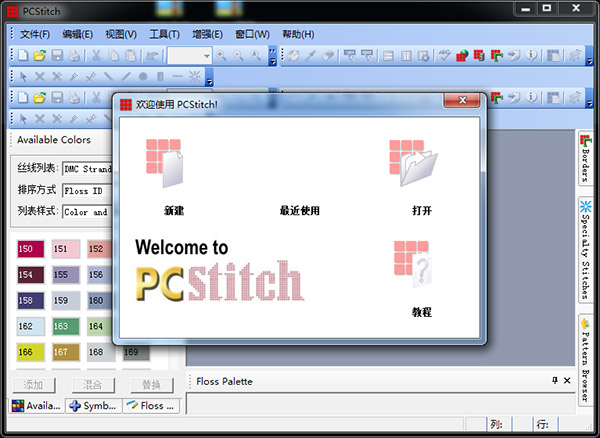This screenshot has height=438, width=600.
Task: Click the Copy icon in the top toolbar
Action: point(114,56)
